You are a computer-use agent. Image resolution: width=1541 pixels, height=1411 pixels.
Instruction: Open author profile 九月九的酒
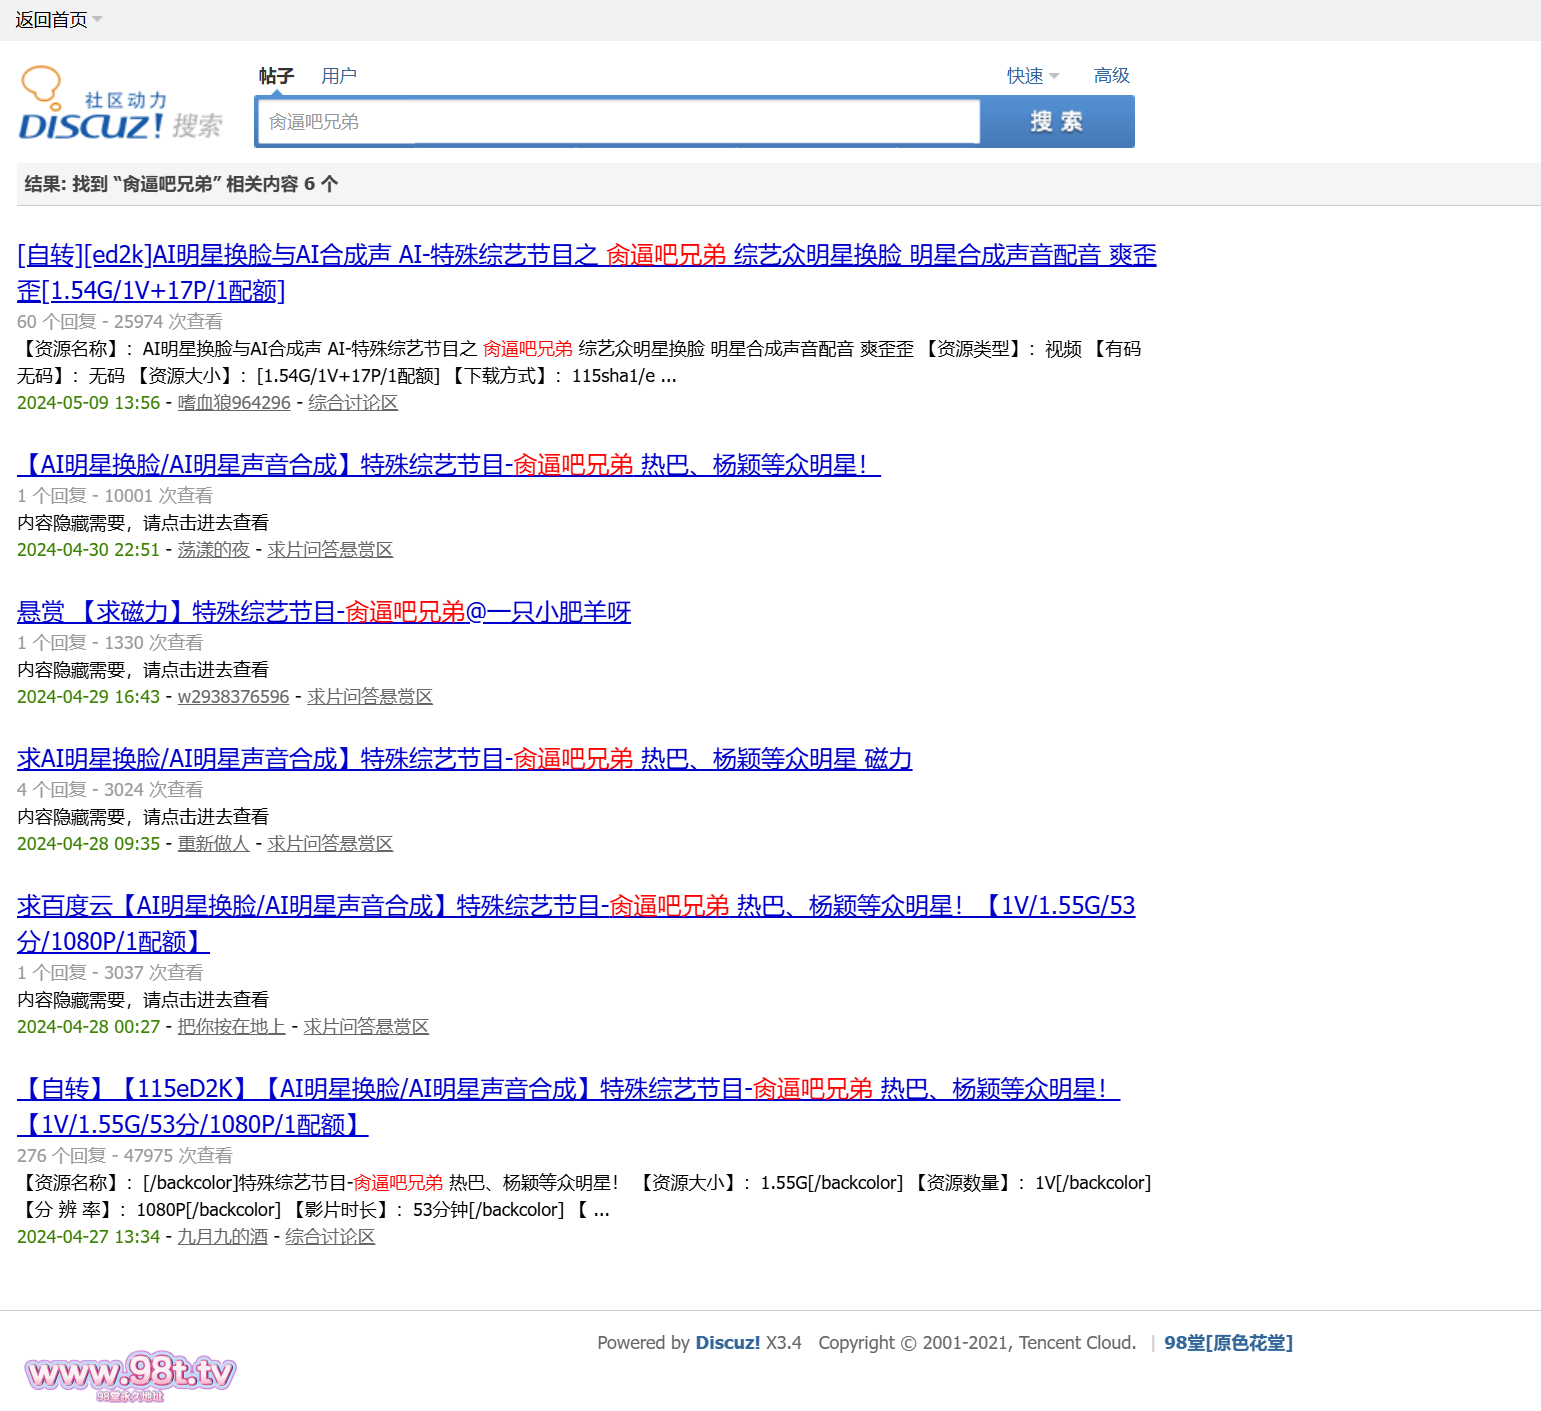tap(222, 1237)
